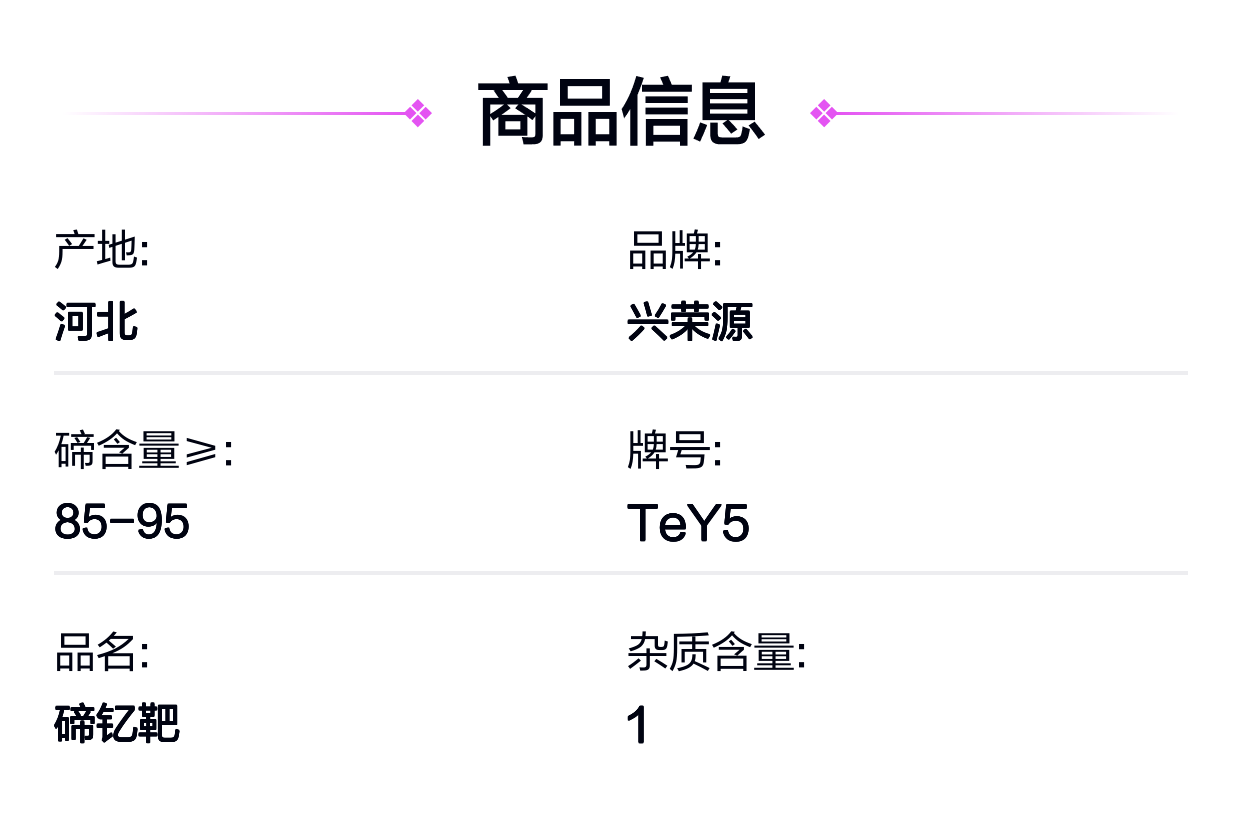Click the 河北 origin value
The height and width of the screenshot is (815, 1242).
[x=96, y=323]
